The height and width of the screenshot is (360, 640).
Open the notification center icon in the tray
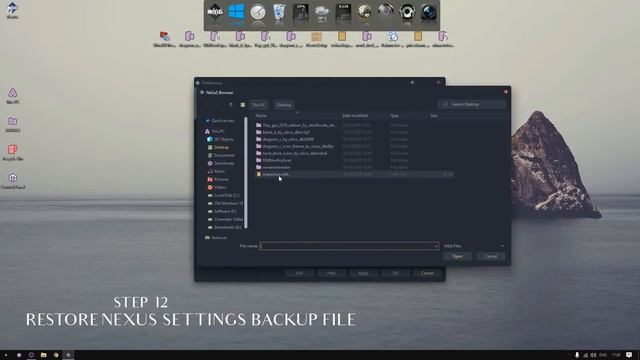[x=629, y=355]
